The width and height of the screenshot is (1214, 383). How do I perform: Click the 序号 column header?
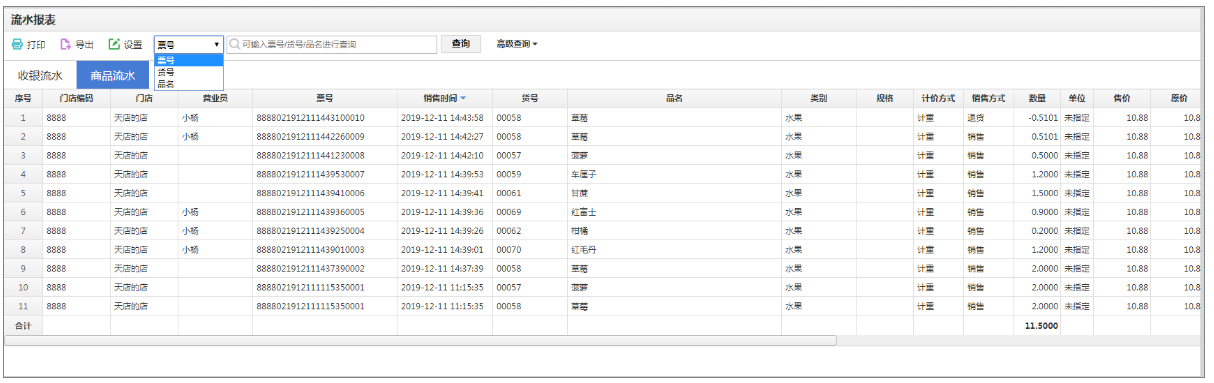(23, 99)
